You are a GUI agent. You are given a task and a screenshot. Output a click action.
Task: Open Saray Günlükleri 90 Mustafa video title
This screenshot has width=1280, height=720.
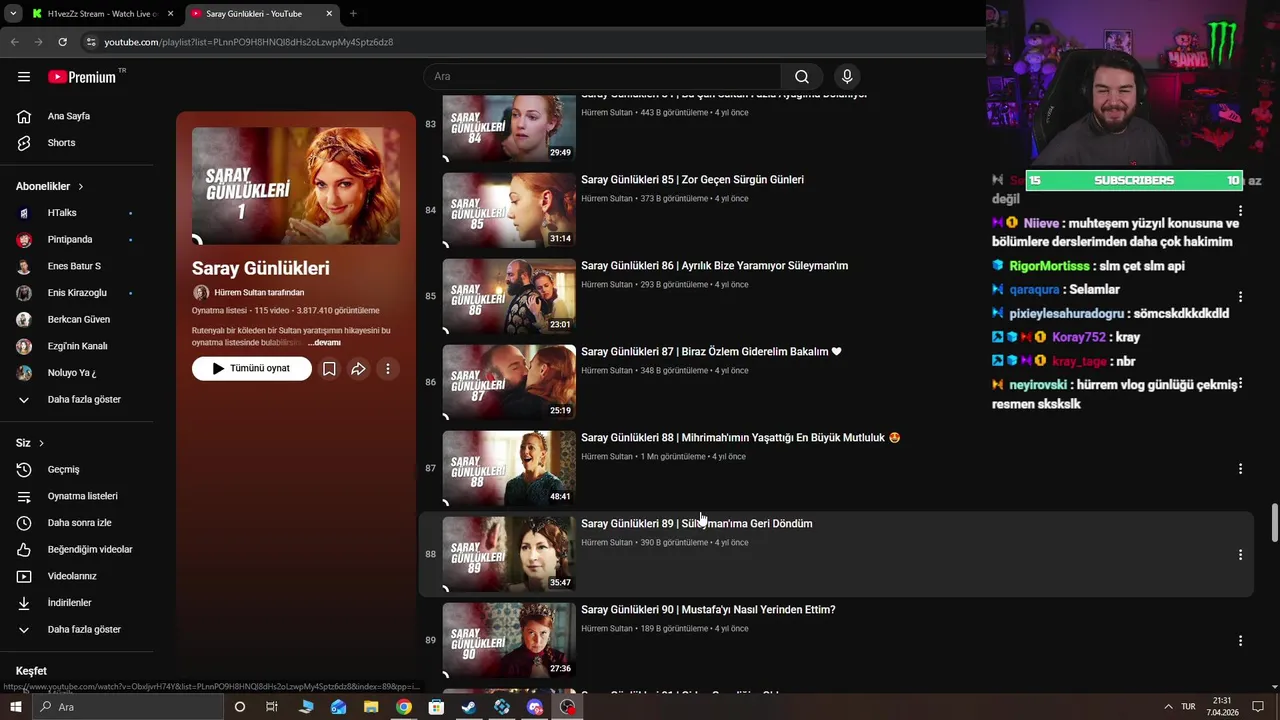tap(708, 610)
